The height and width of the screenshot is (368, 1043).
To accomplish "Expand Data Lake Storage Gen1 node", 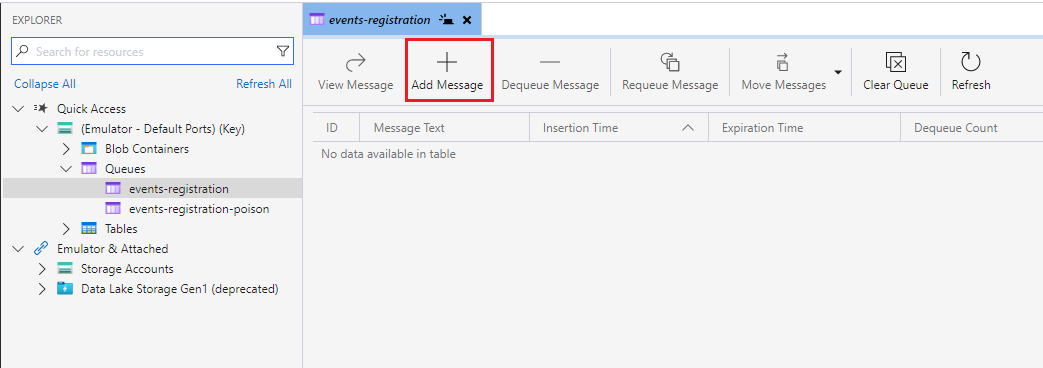I will click(x=42, y=289).
